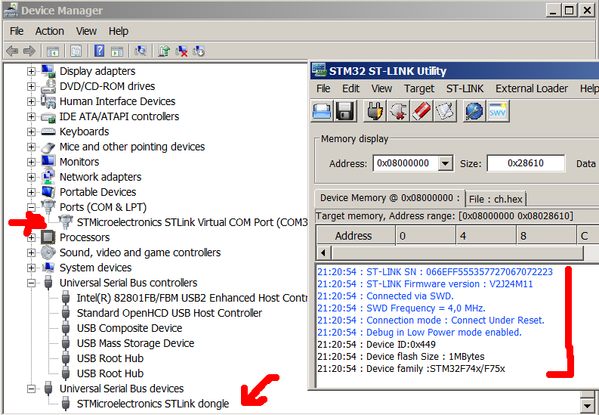
Task: Open the Address dropdown arrow
Action: [x=445, y=164]
